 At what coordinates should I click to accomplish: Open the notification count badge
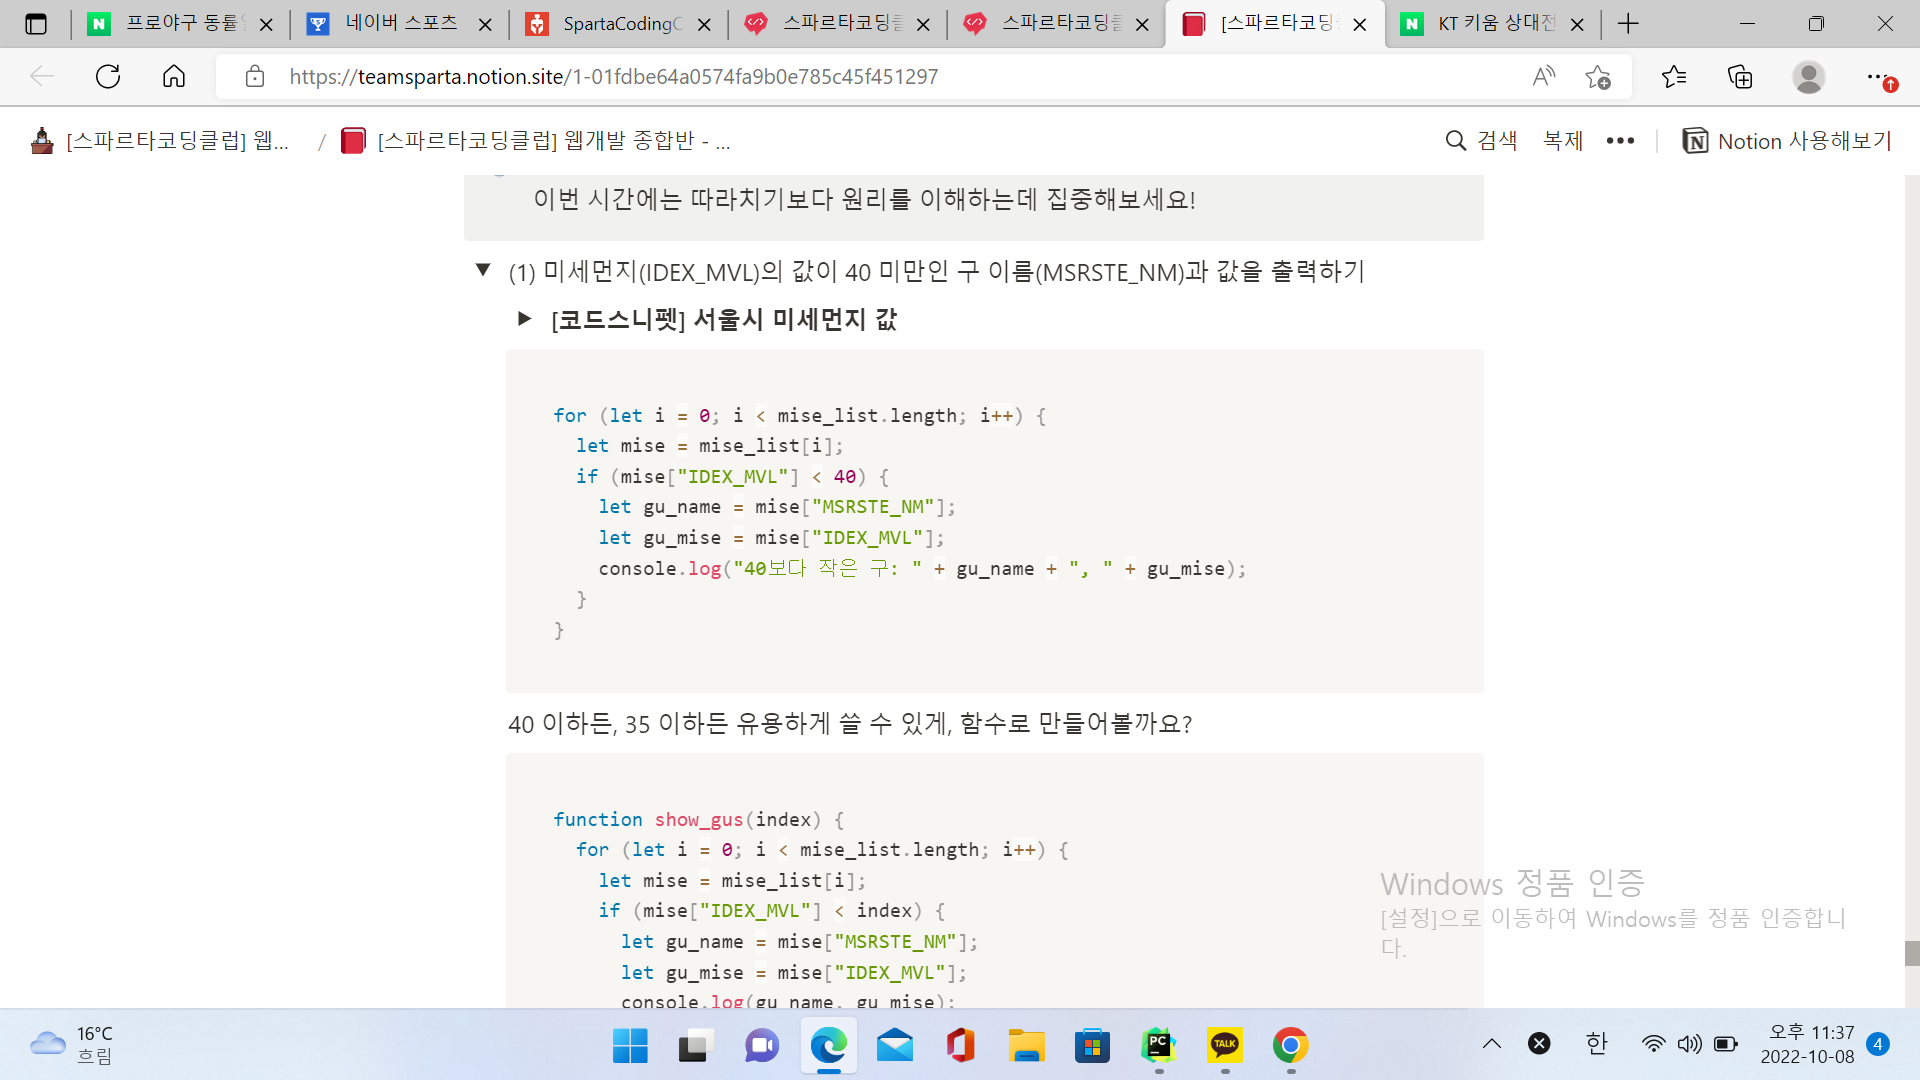tap(1878, 1044)
